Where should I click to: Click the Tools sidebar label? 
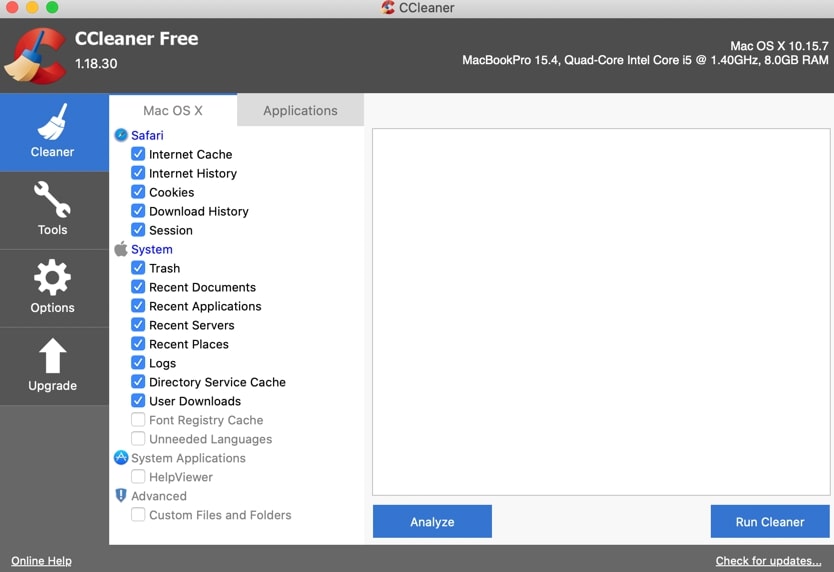pyautogui.click(x=52, y=230)
